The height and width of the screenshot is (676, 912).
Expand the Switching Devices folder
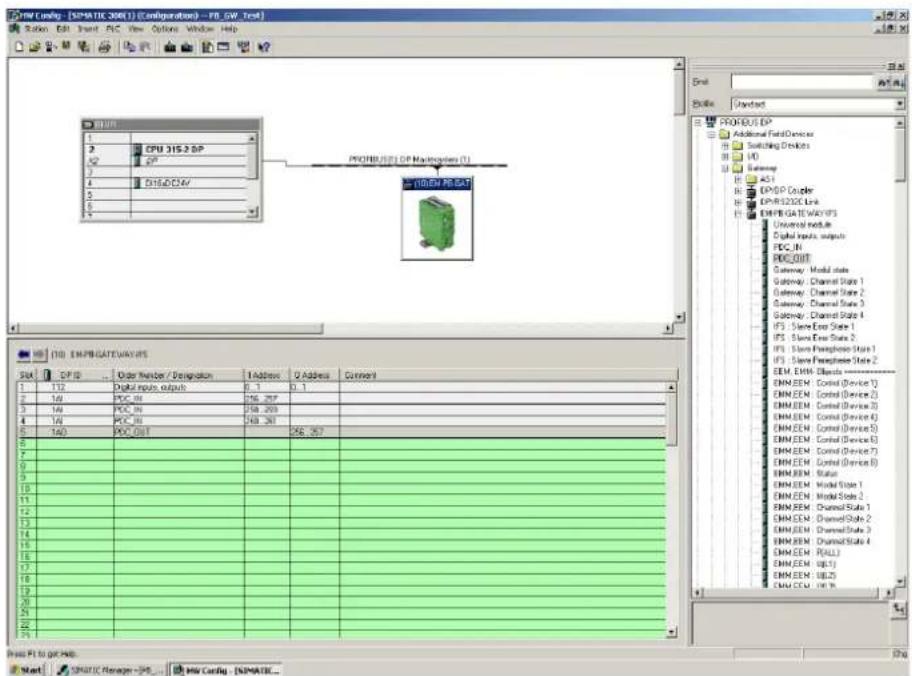click(x=725, y=145)
